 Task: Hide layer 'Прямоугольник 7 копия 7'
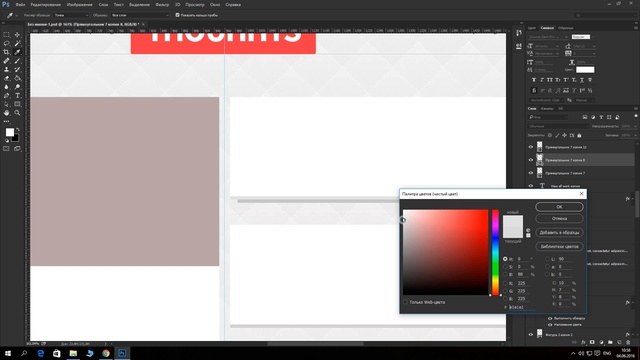pos(531,173)
